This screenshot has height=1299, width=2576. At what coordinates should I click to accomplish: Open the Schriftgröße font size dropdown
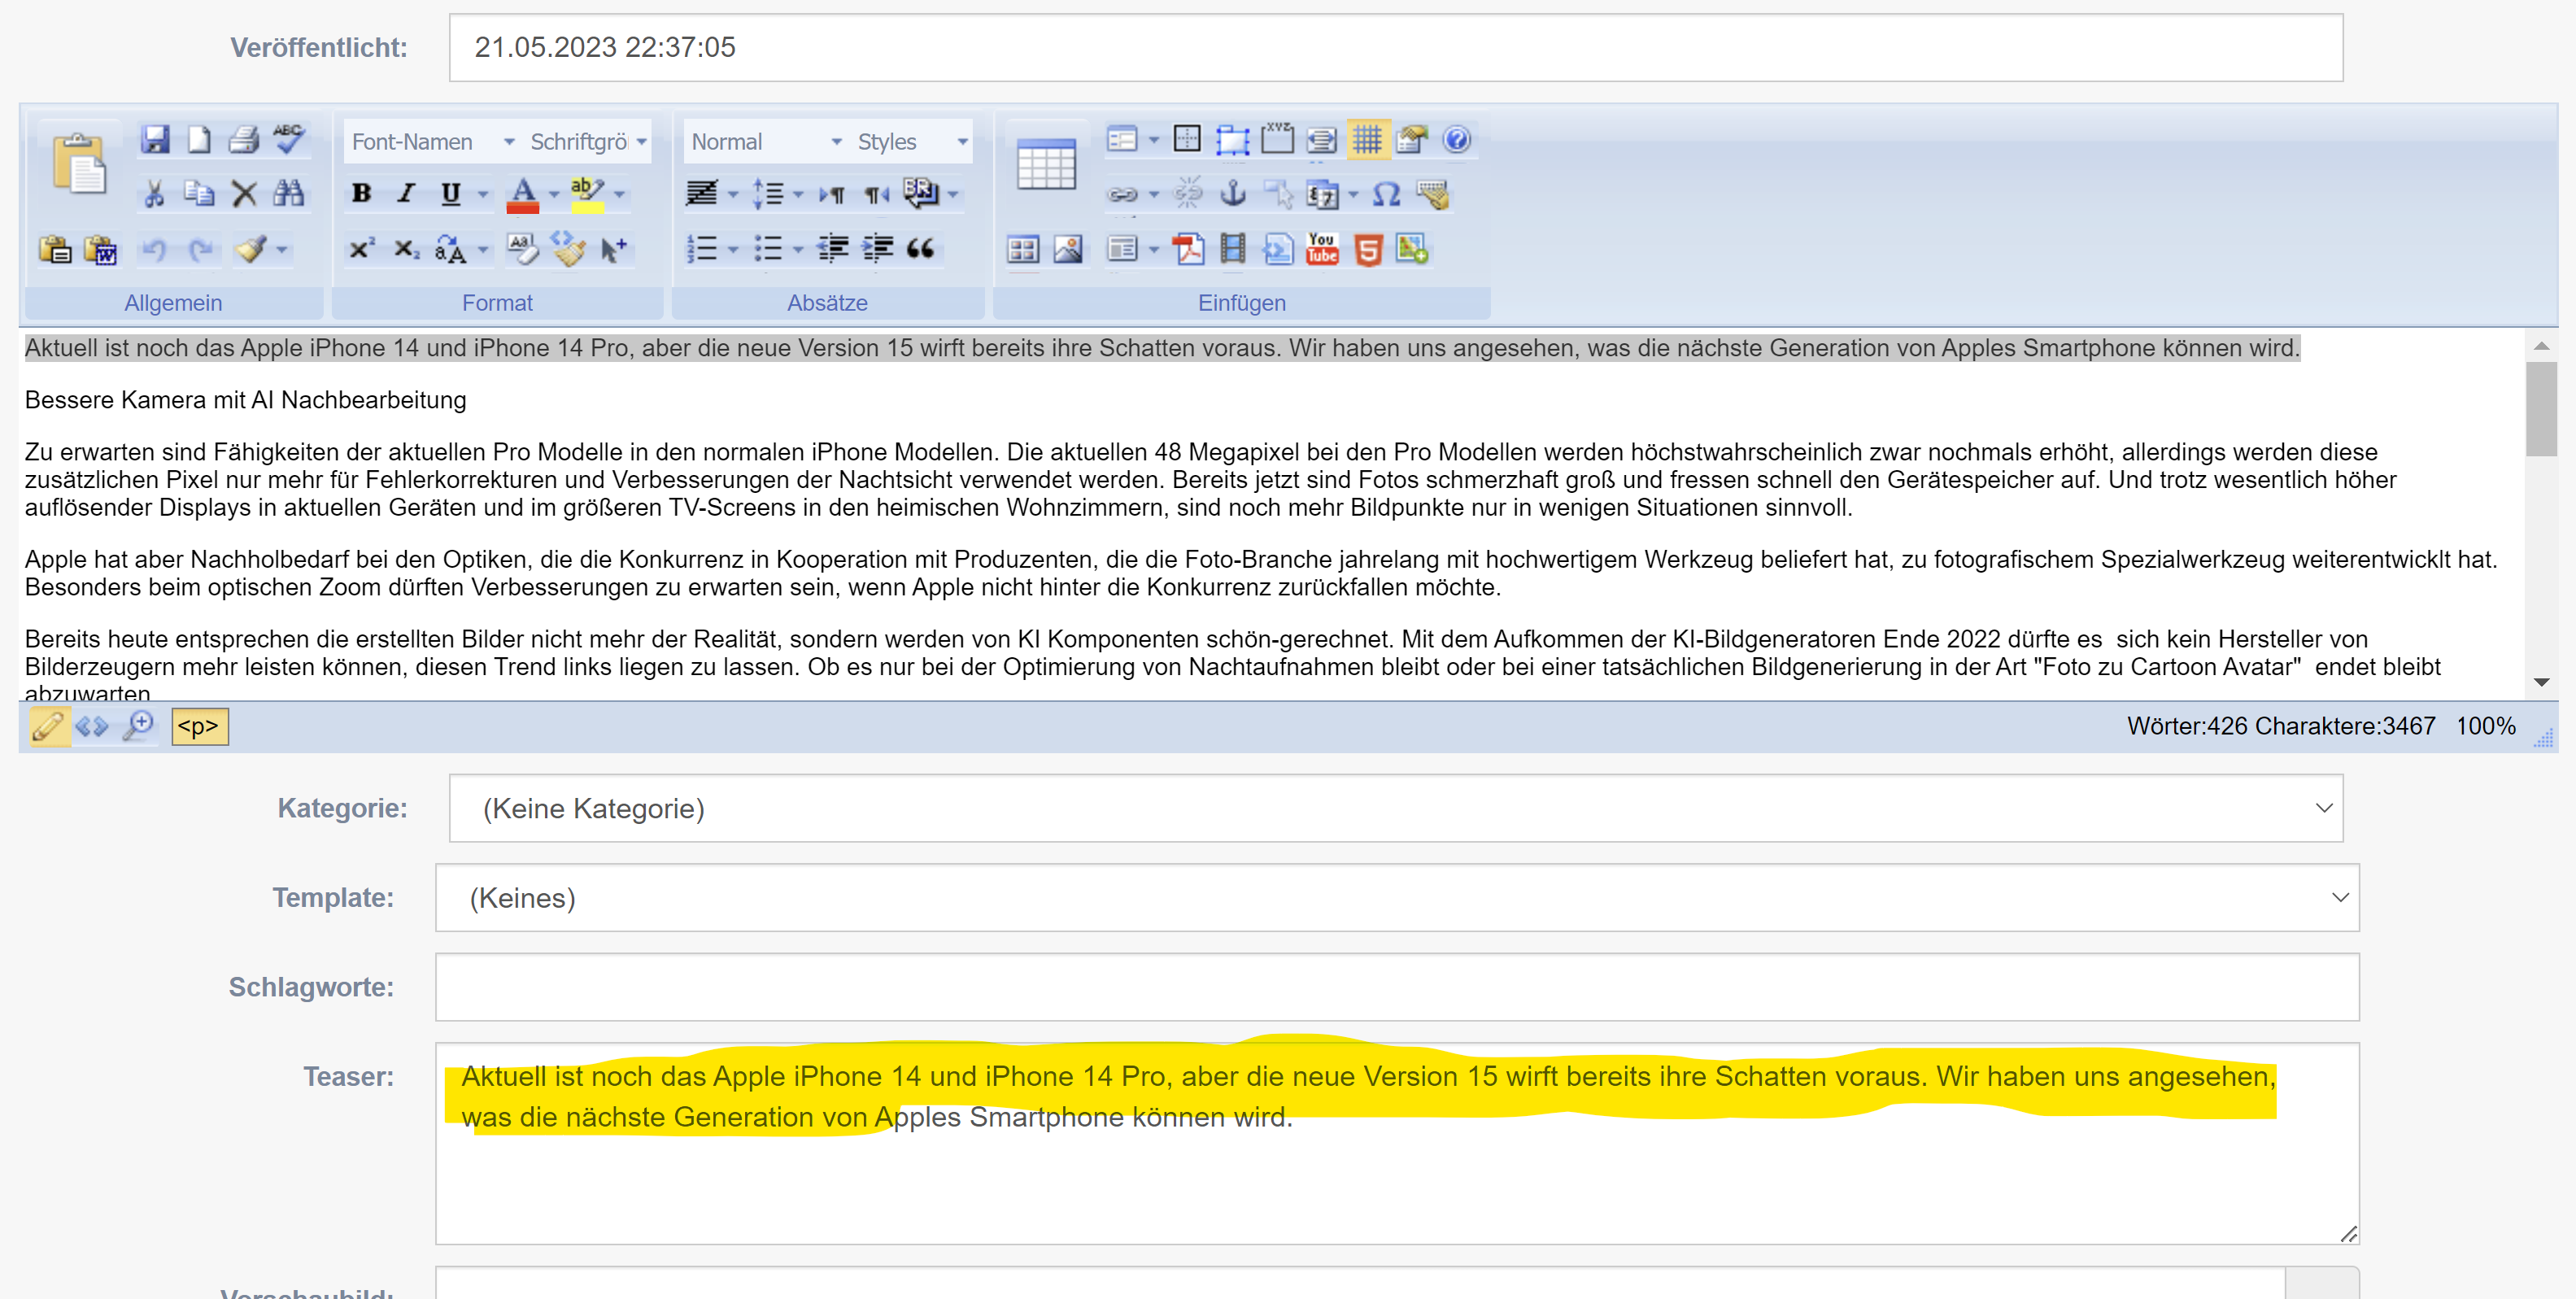click(588, 142)
